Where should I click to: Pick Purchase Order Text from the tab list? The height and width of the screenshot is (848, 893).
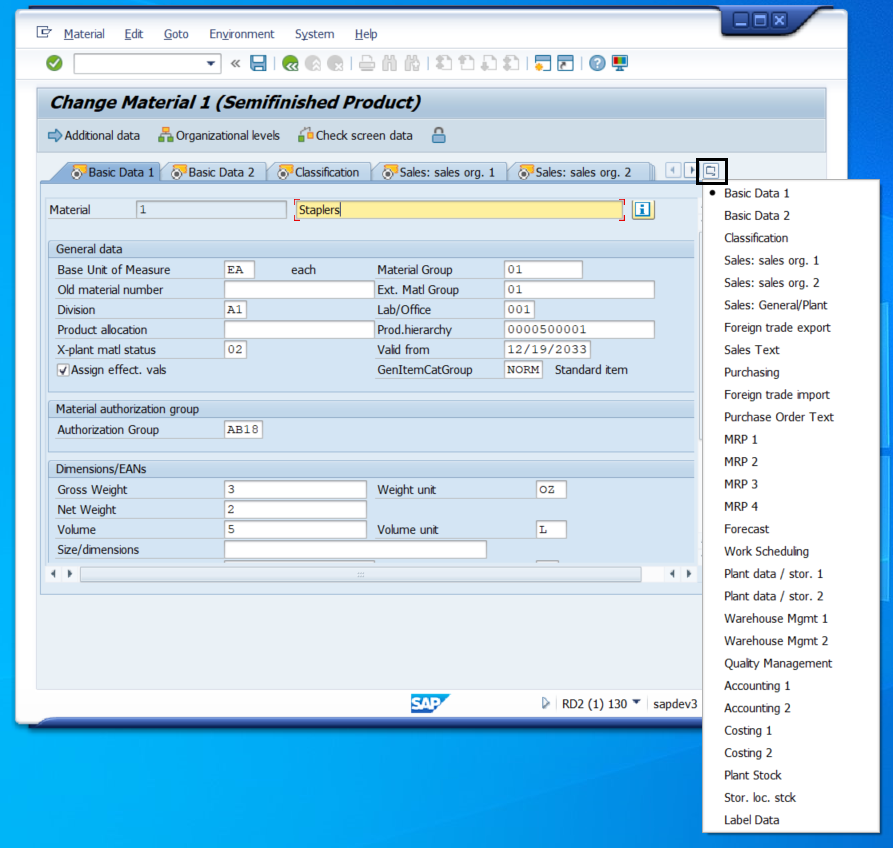tap(779, 417)
